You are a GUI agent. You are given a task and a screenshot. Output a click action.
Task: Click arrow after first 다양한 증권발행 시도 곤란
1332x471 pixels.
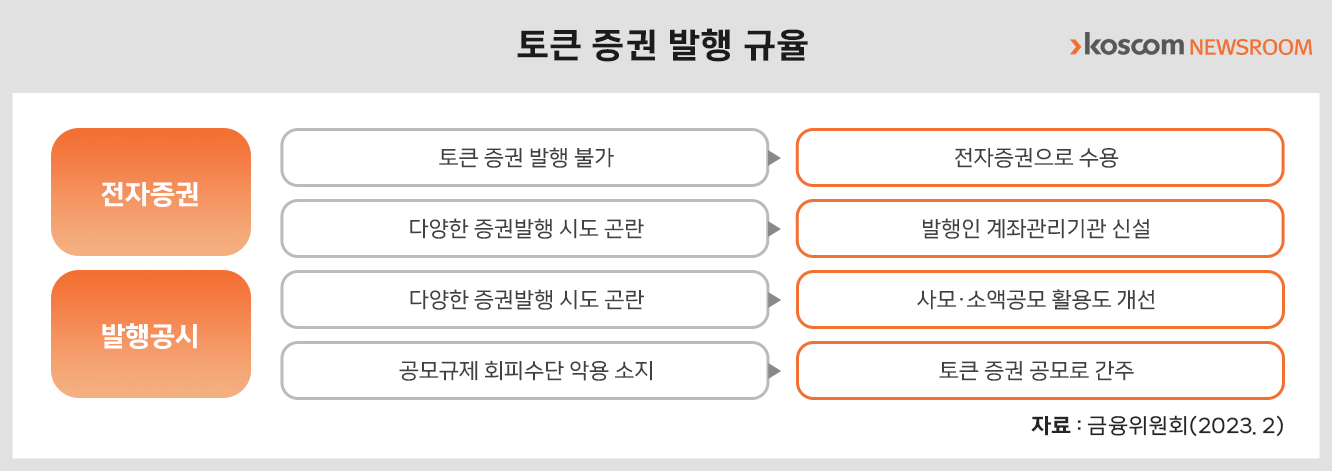(x=773, y=229)
